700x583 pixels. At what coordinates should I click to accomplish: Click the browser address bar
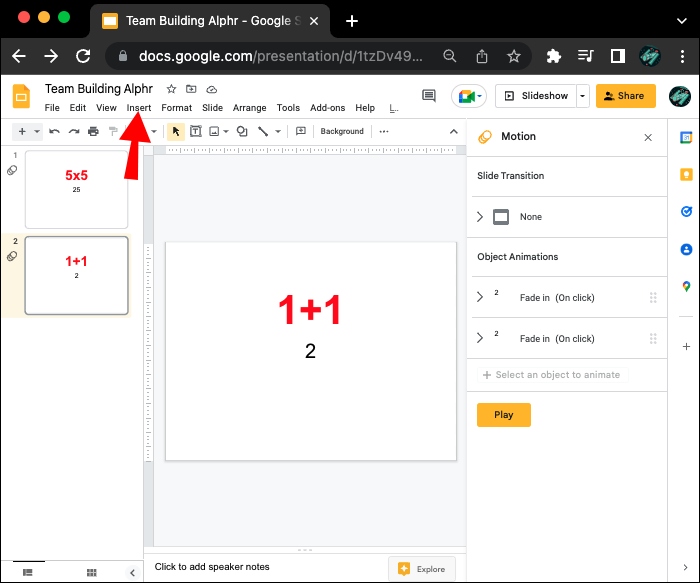(x=280, y=56)
